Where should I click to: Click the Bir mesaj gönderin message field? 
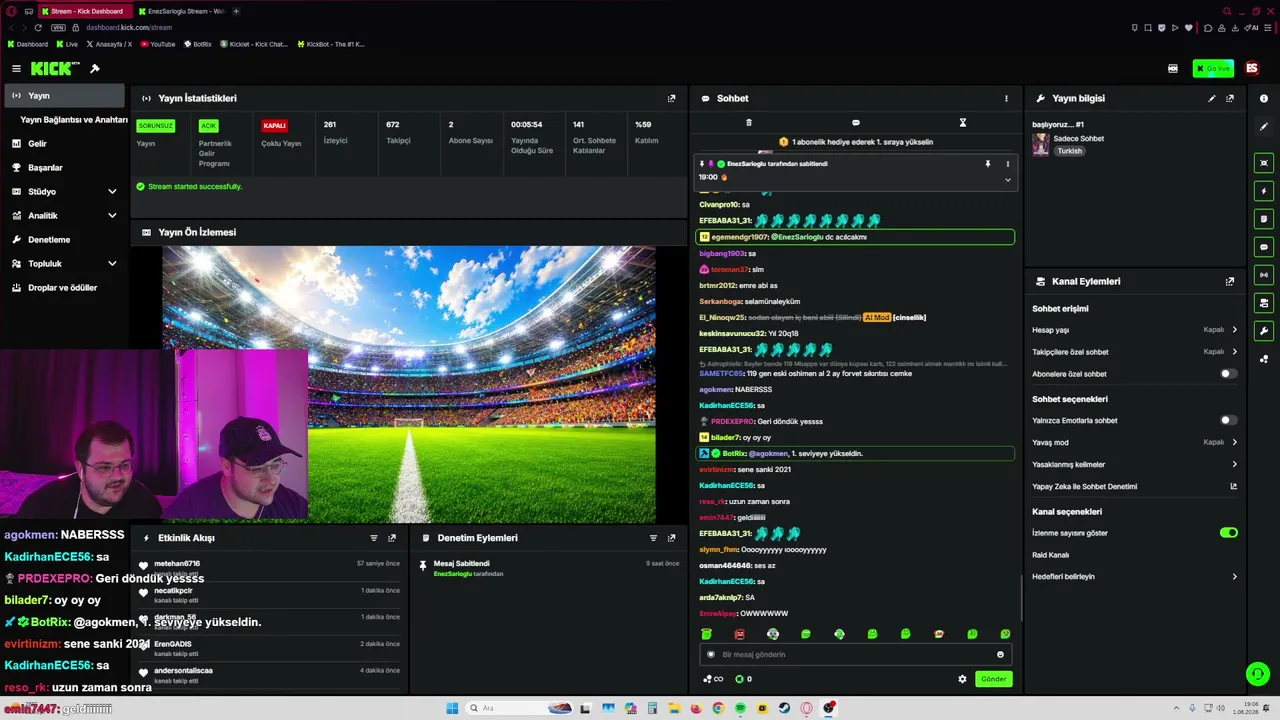coord(855,655)
